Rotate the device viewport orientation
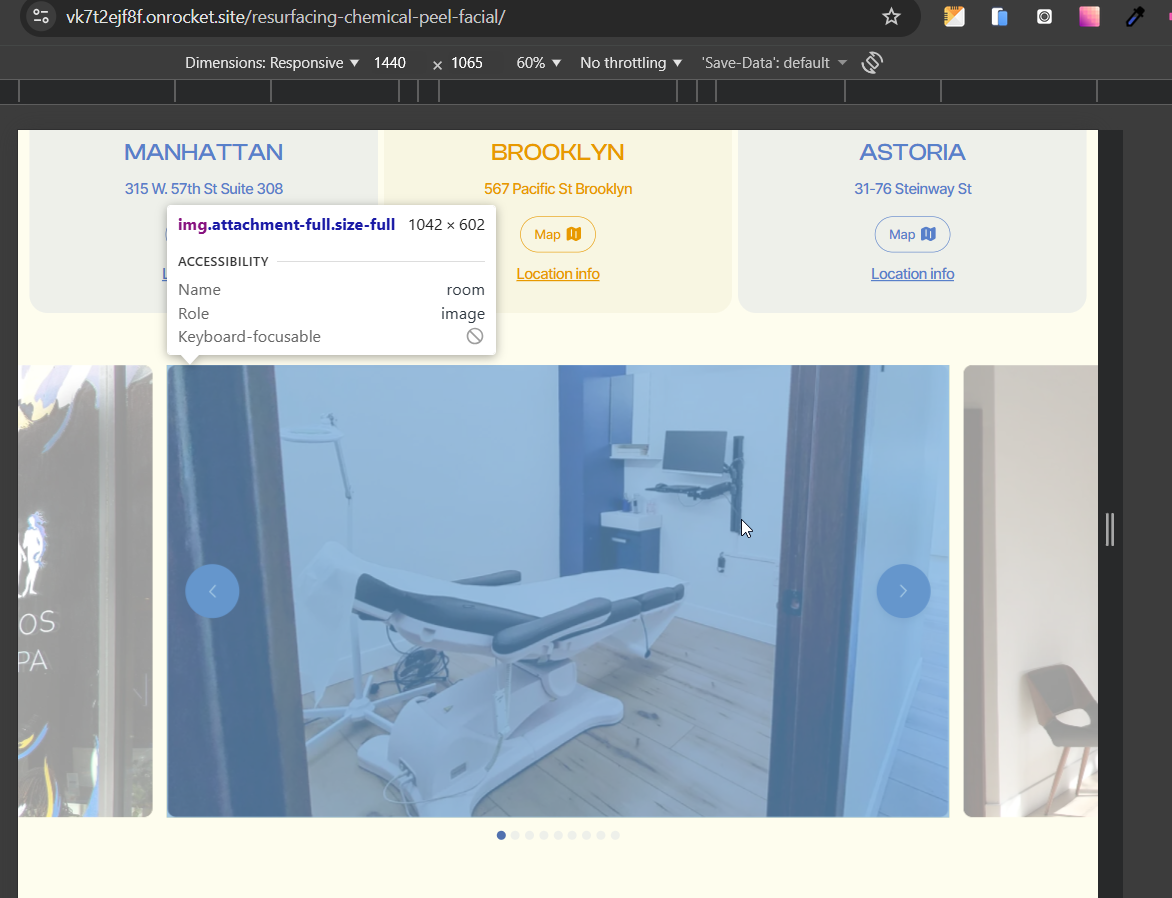This screenshot has width=1172, height=898. coord(872,63)
